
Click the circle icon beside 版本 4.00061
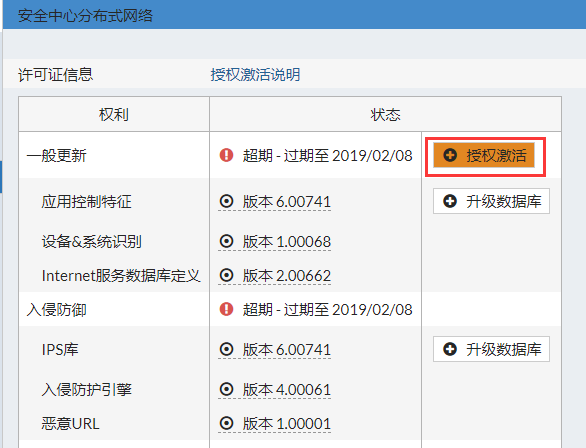[226, 389]
